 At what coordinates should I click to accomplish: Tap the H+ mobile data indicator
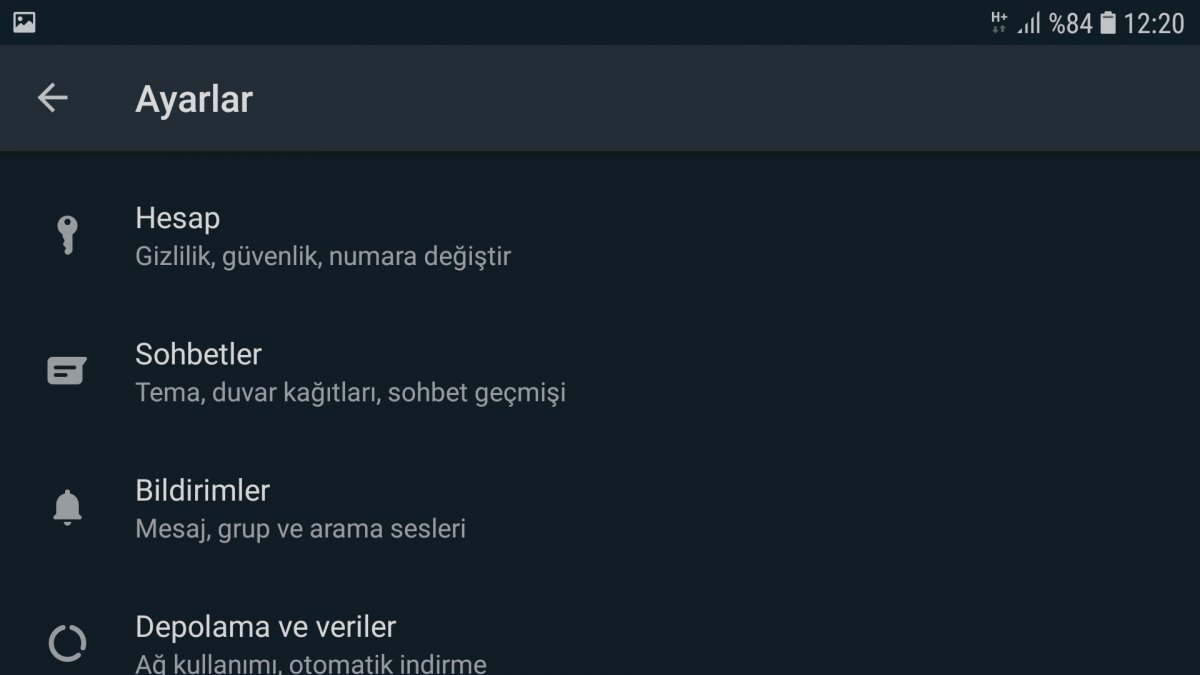pos(998,23)
